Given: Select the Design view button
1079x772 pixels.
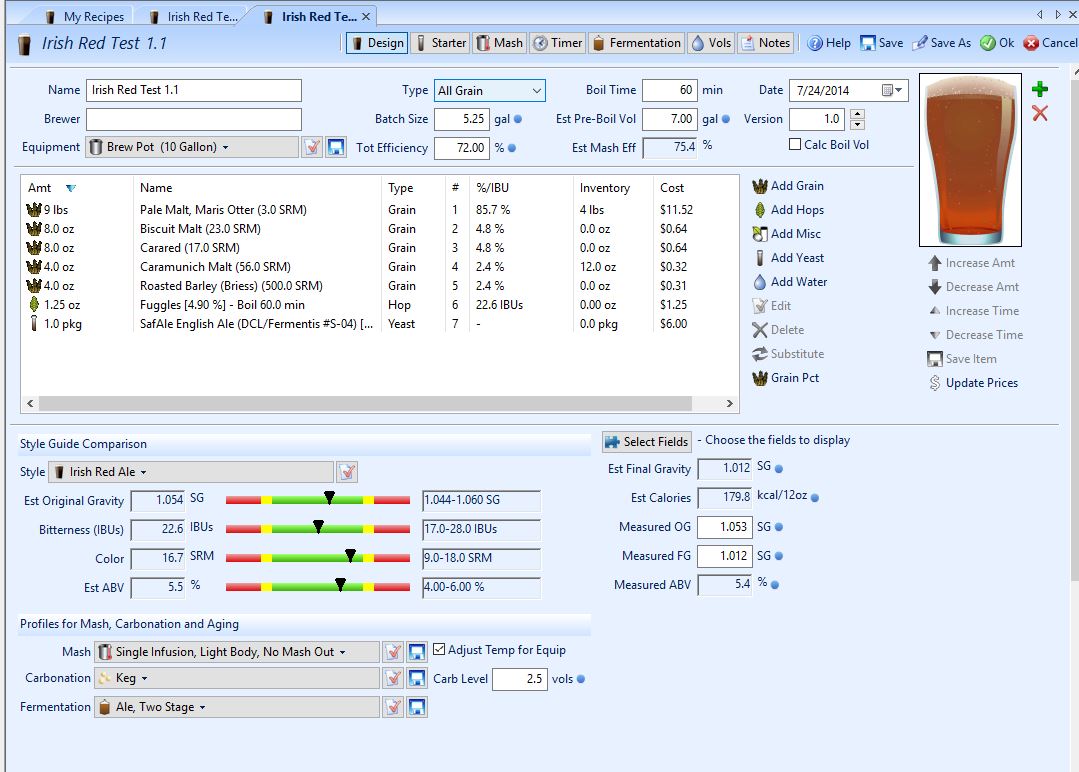Looking at the screenshot, I should point(377,43).
